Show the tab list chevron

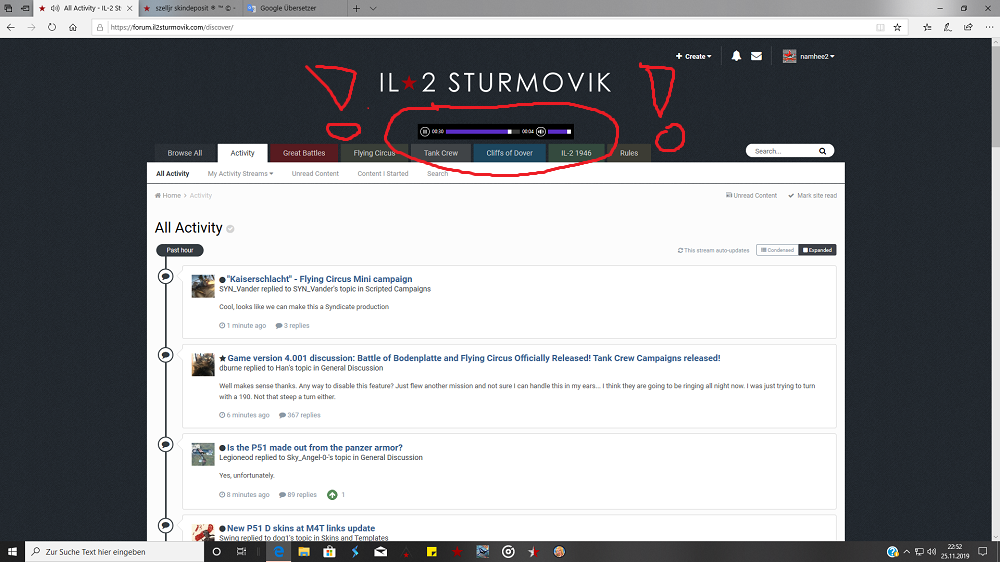click(373, 8)
